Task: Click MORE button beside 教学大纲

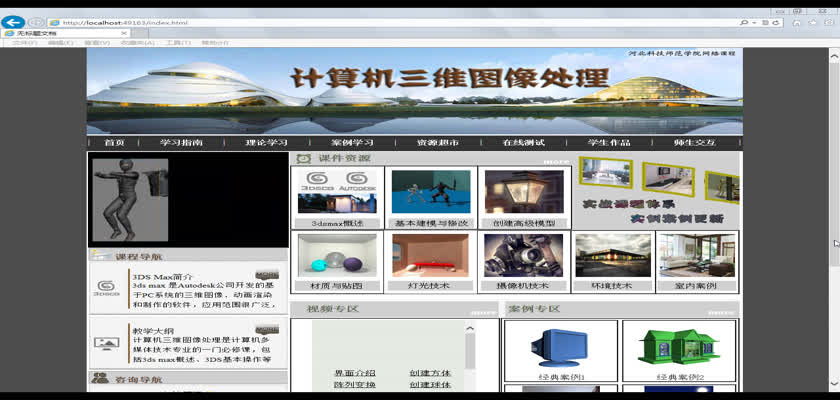Action: pos(267,329)
